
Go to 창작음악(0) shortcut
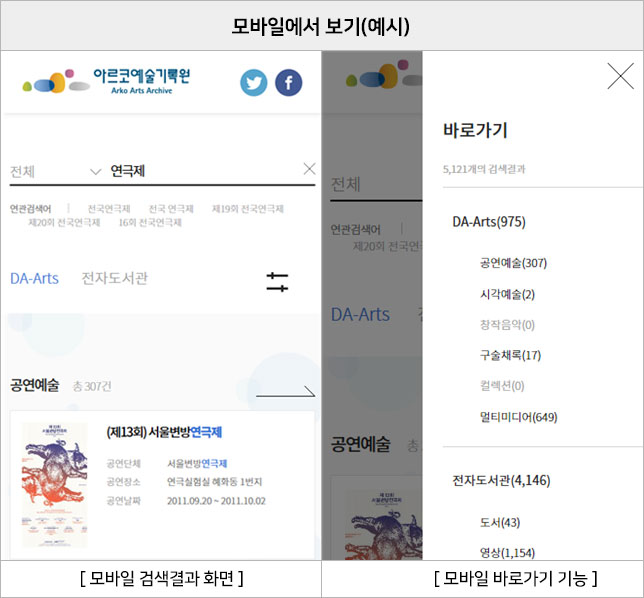(507, 325)
